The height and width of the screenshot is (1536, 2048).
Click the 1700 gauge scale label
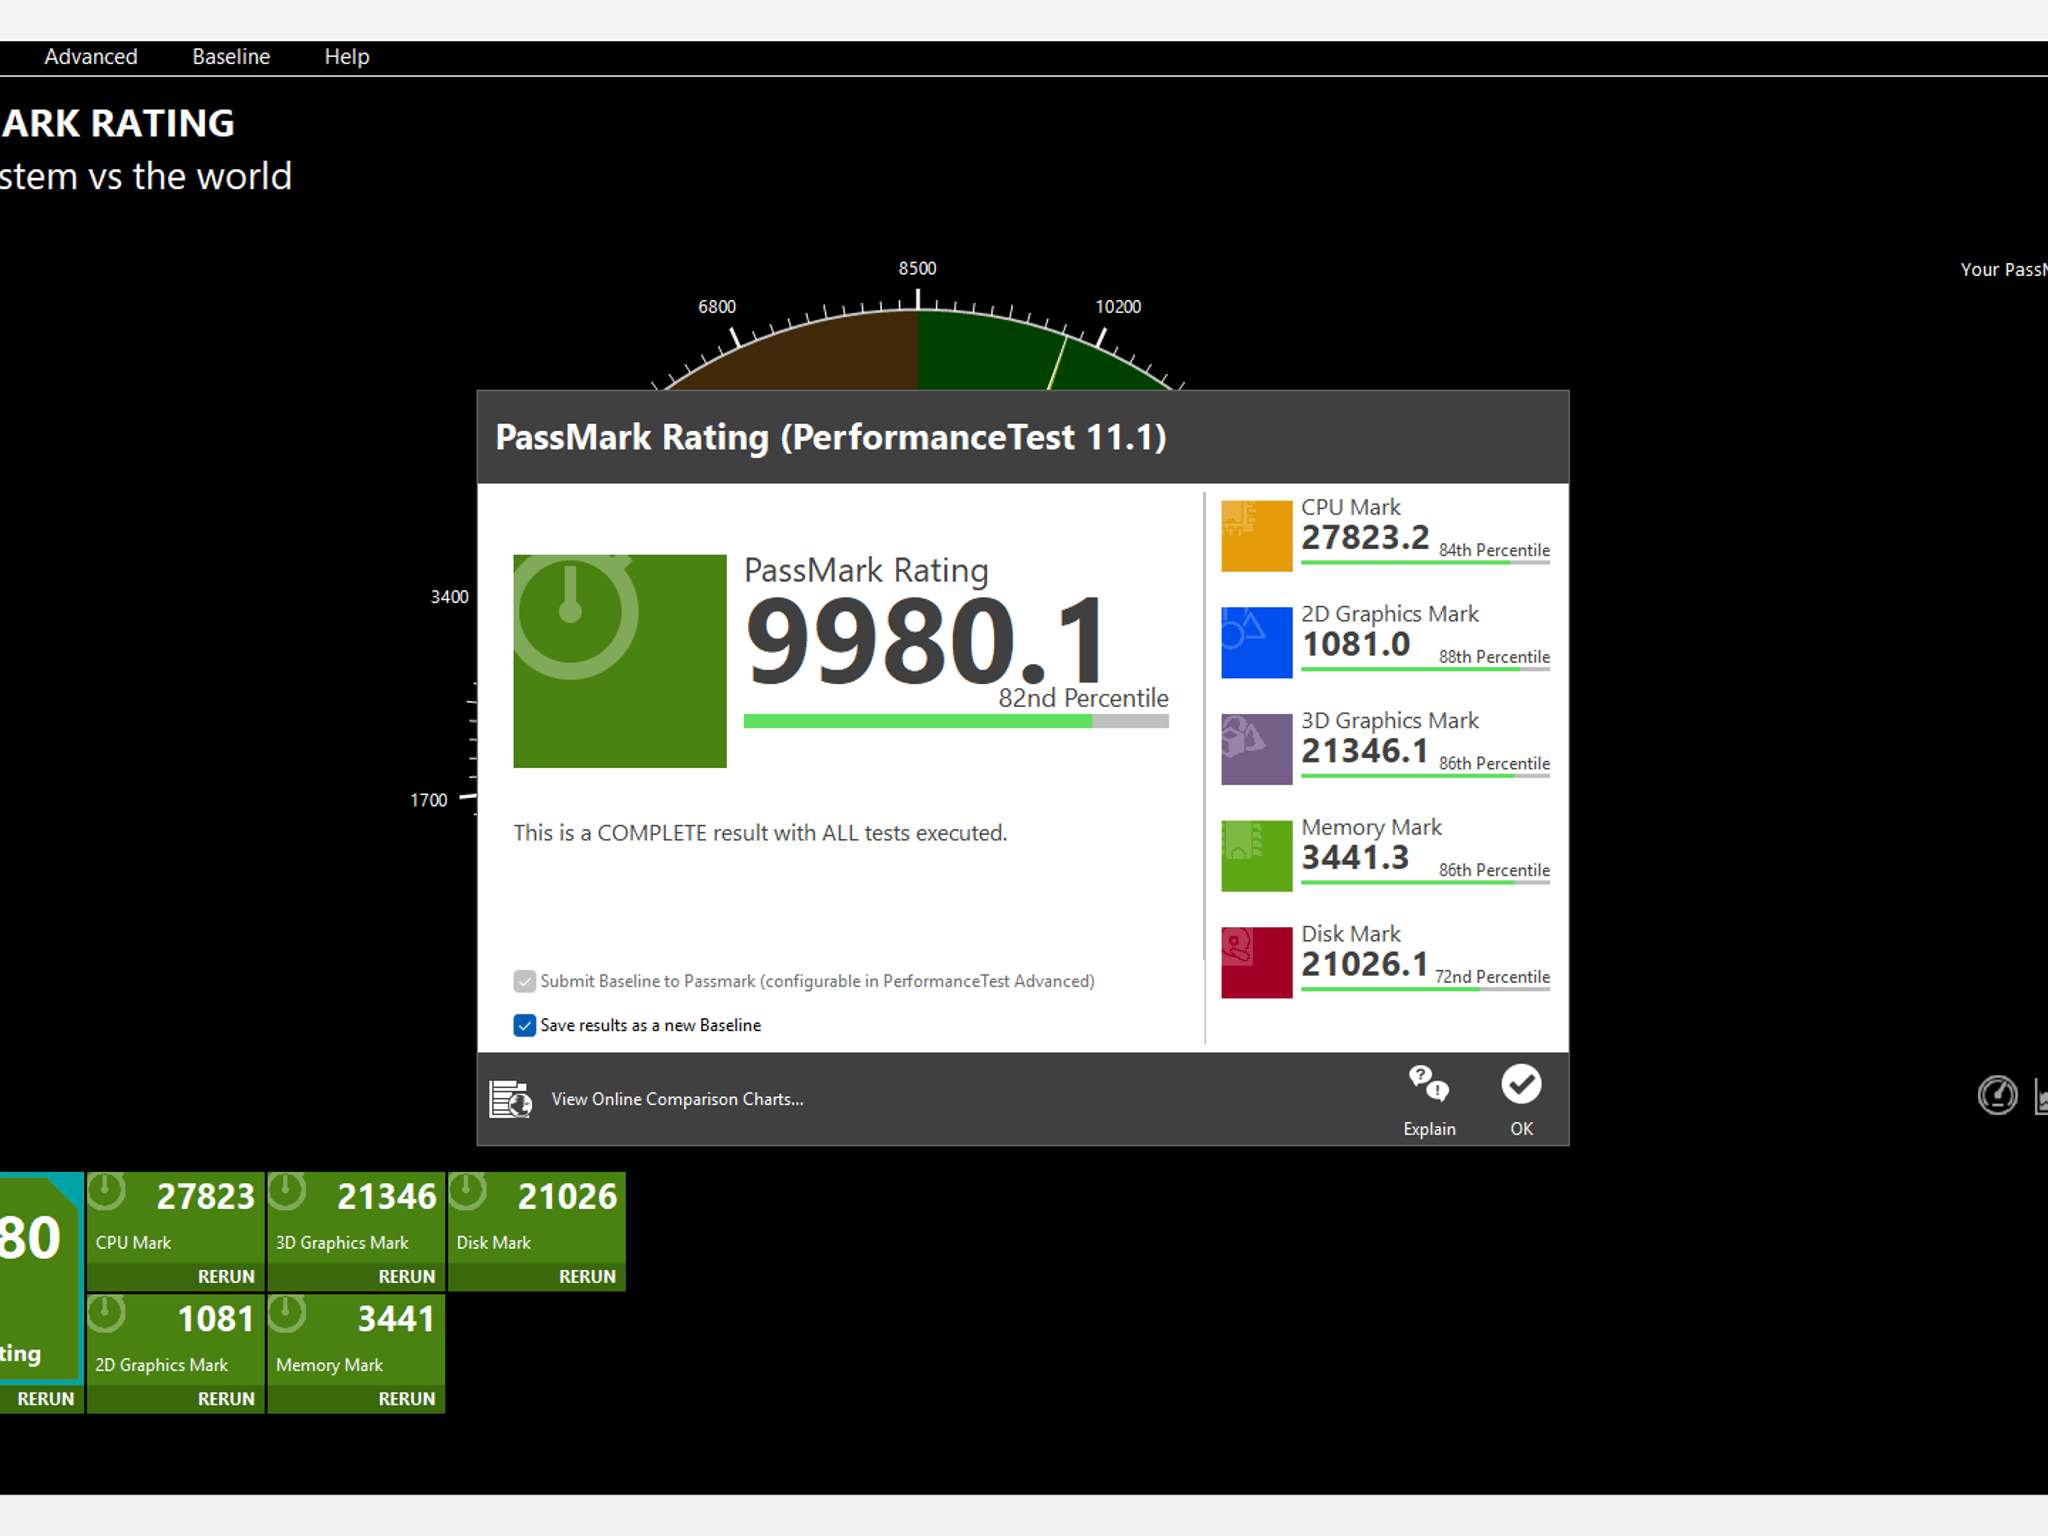pos(428,801)
